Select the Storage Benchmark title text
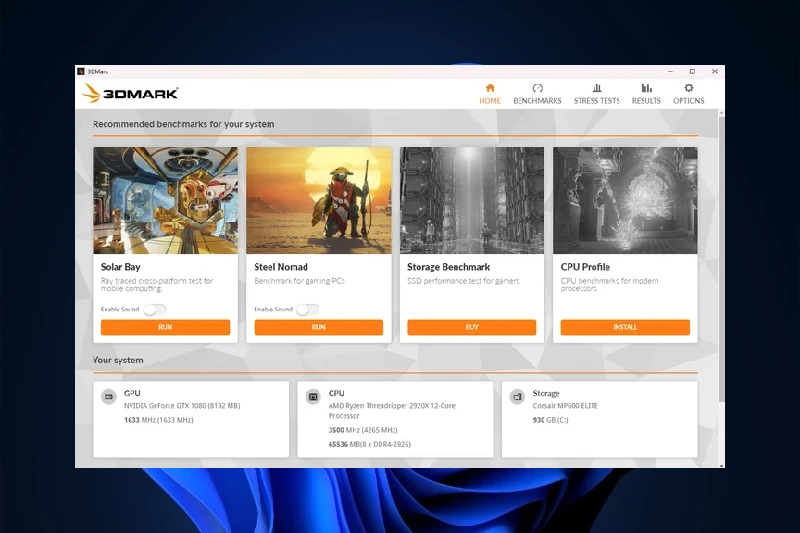This screenshot has width=800, height=533. (448, 267)
